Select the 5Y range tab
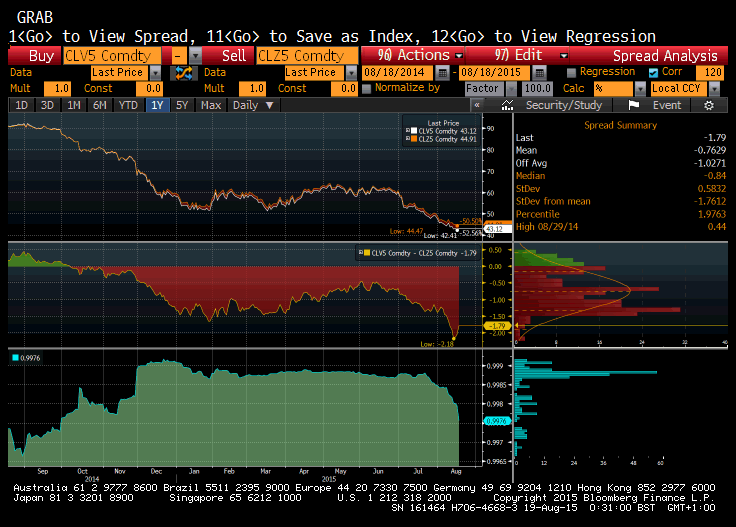736x527 pixels. point(182,105)
